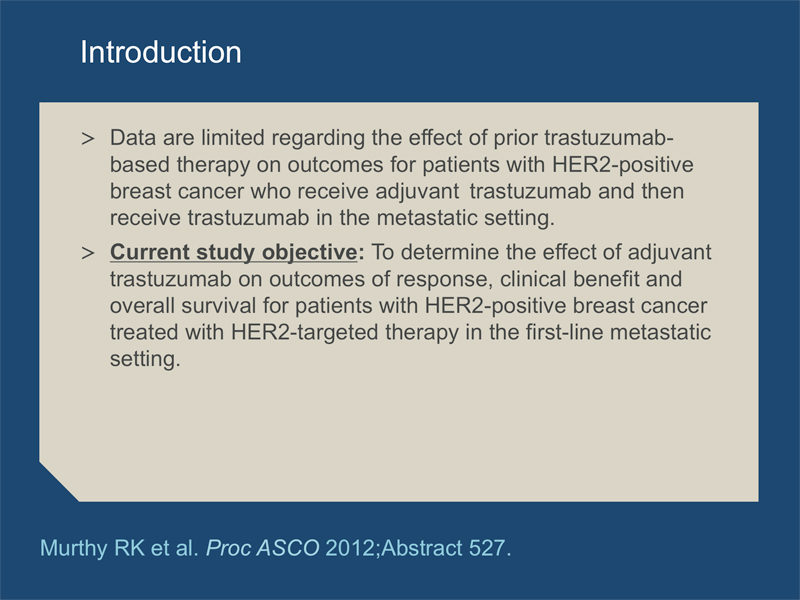800x600 pixels.
Task: Click the second bullet arrow marker
Action: 88,253
